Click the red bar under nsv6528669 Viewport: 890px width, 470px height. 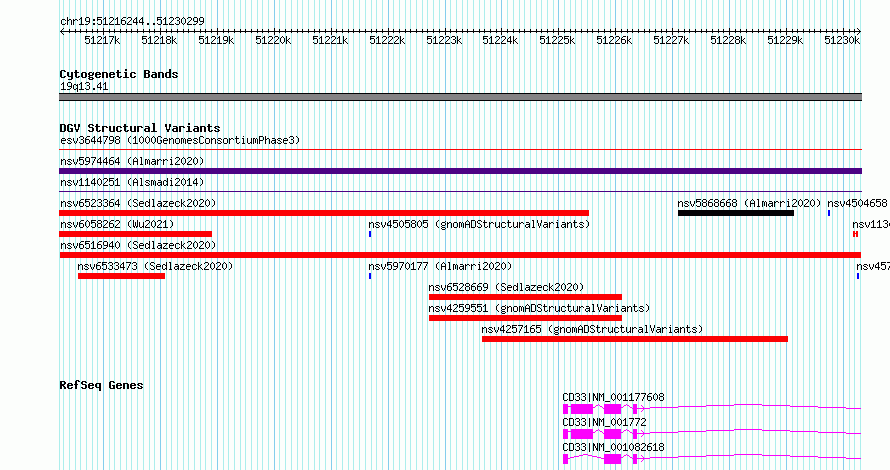click(526, 297)
